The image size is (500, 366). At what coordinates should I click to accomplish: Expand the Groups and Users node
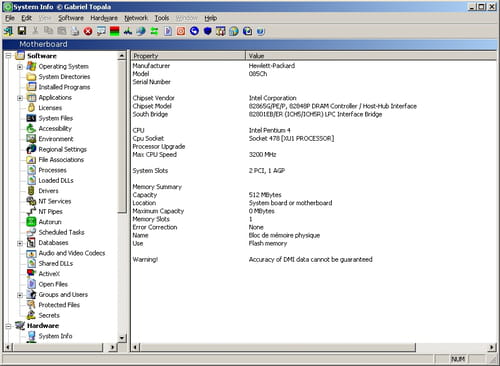(x=20, y=295)
